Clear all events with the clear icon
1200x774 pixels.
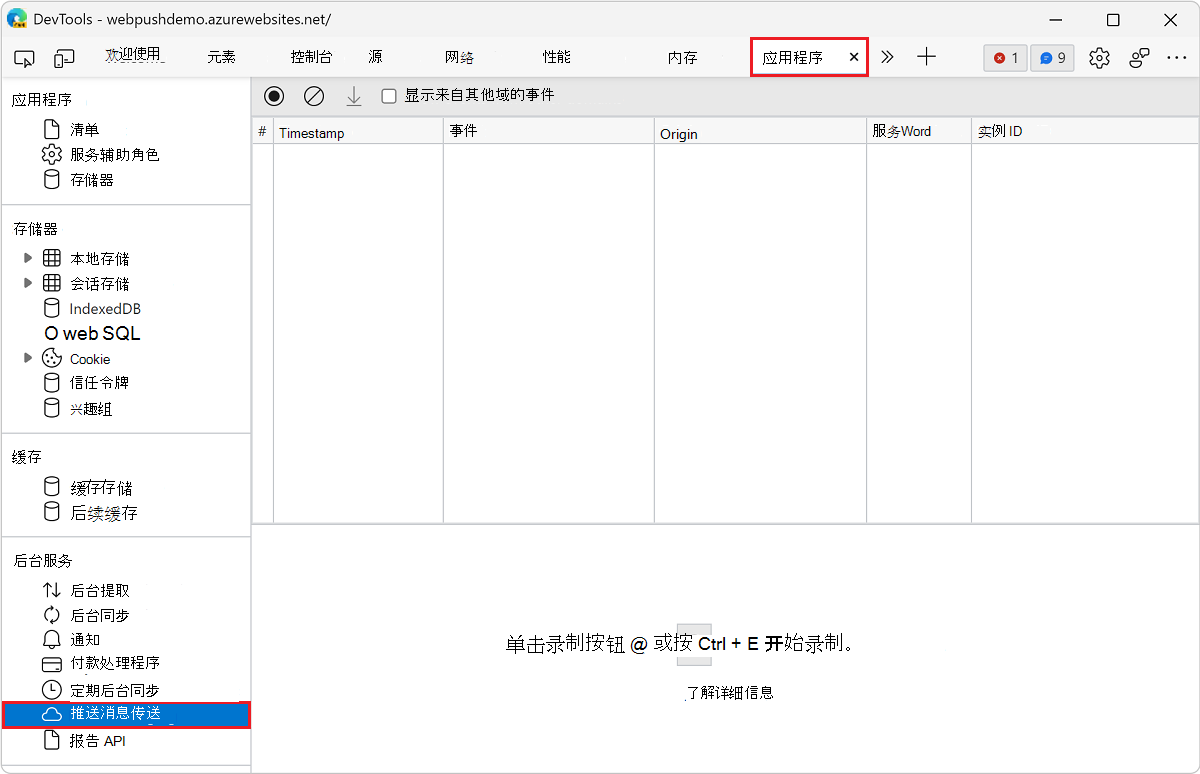pos(313,96)
